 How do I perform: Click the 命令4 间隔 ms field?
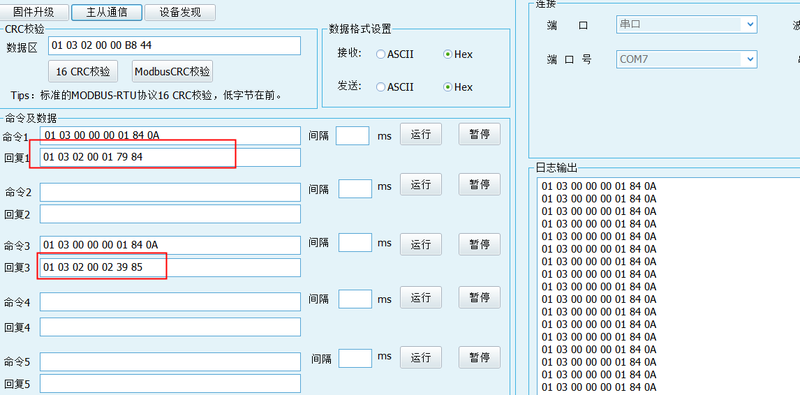355,299
